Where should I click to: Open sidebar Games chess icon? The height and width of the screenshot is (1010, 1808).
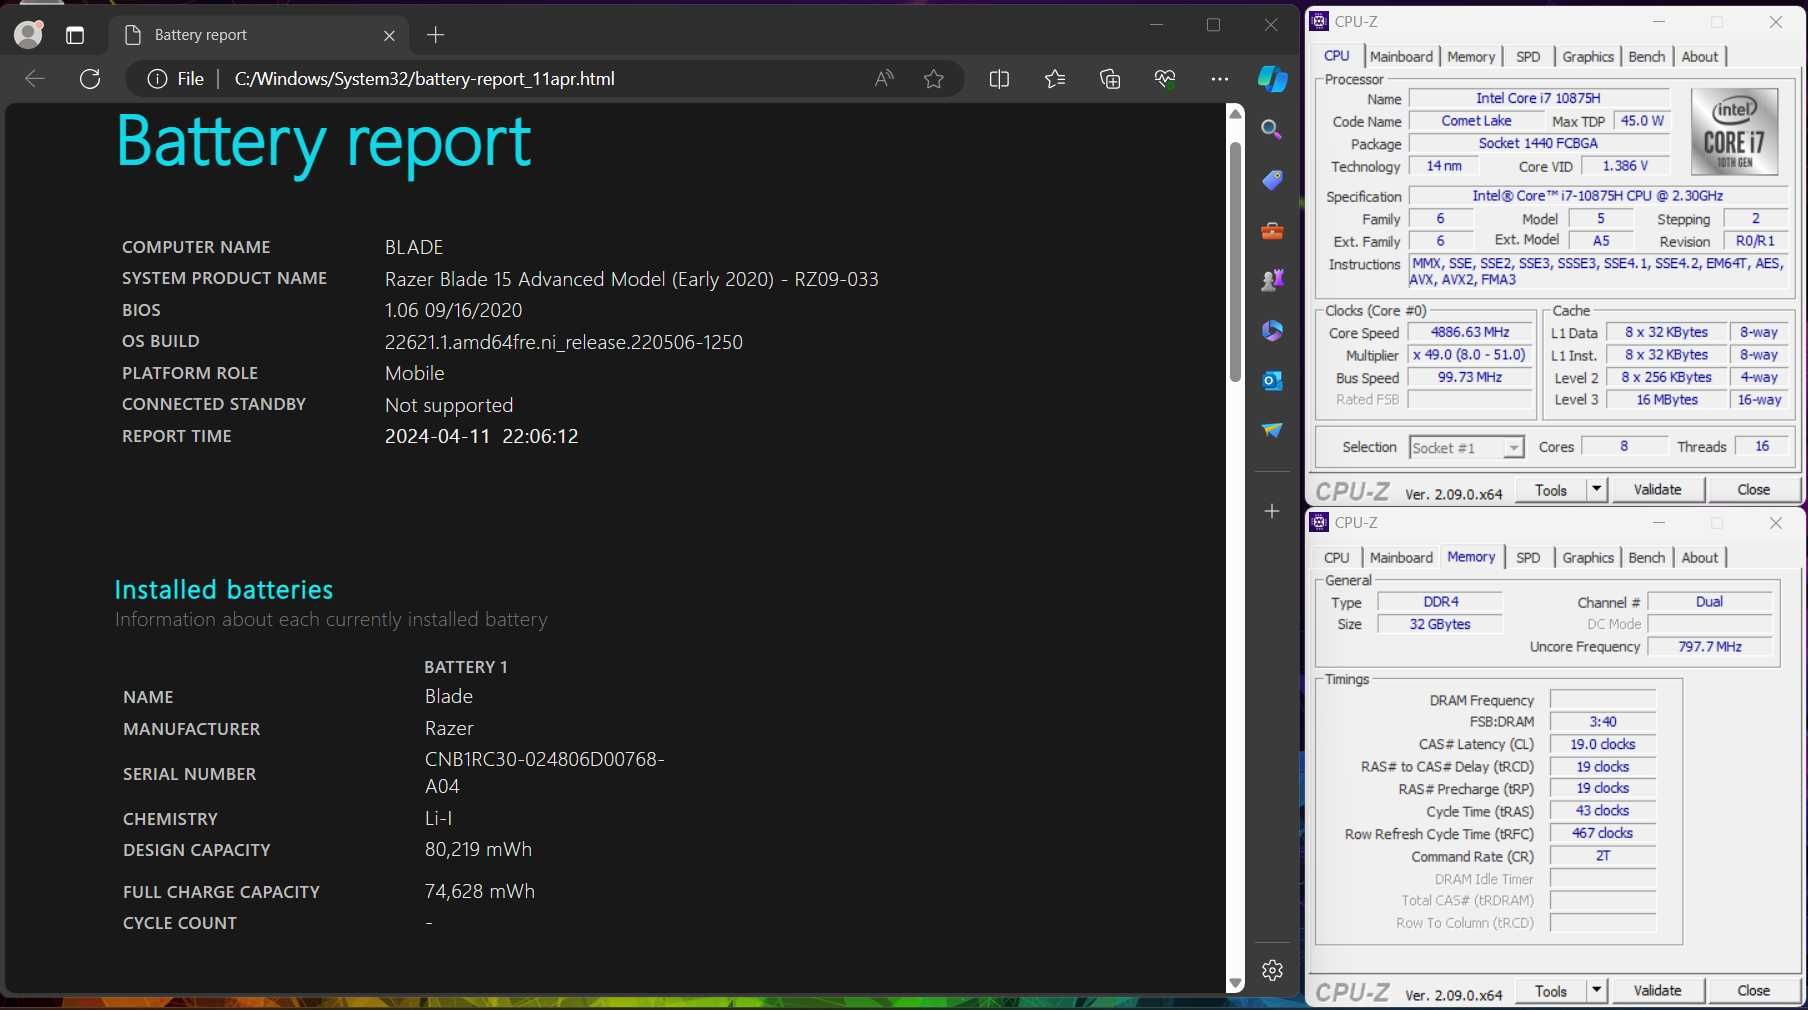point(1272,280)
